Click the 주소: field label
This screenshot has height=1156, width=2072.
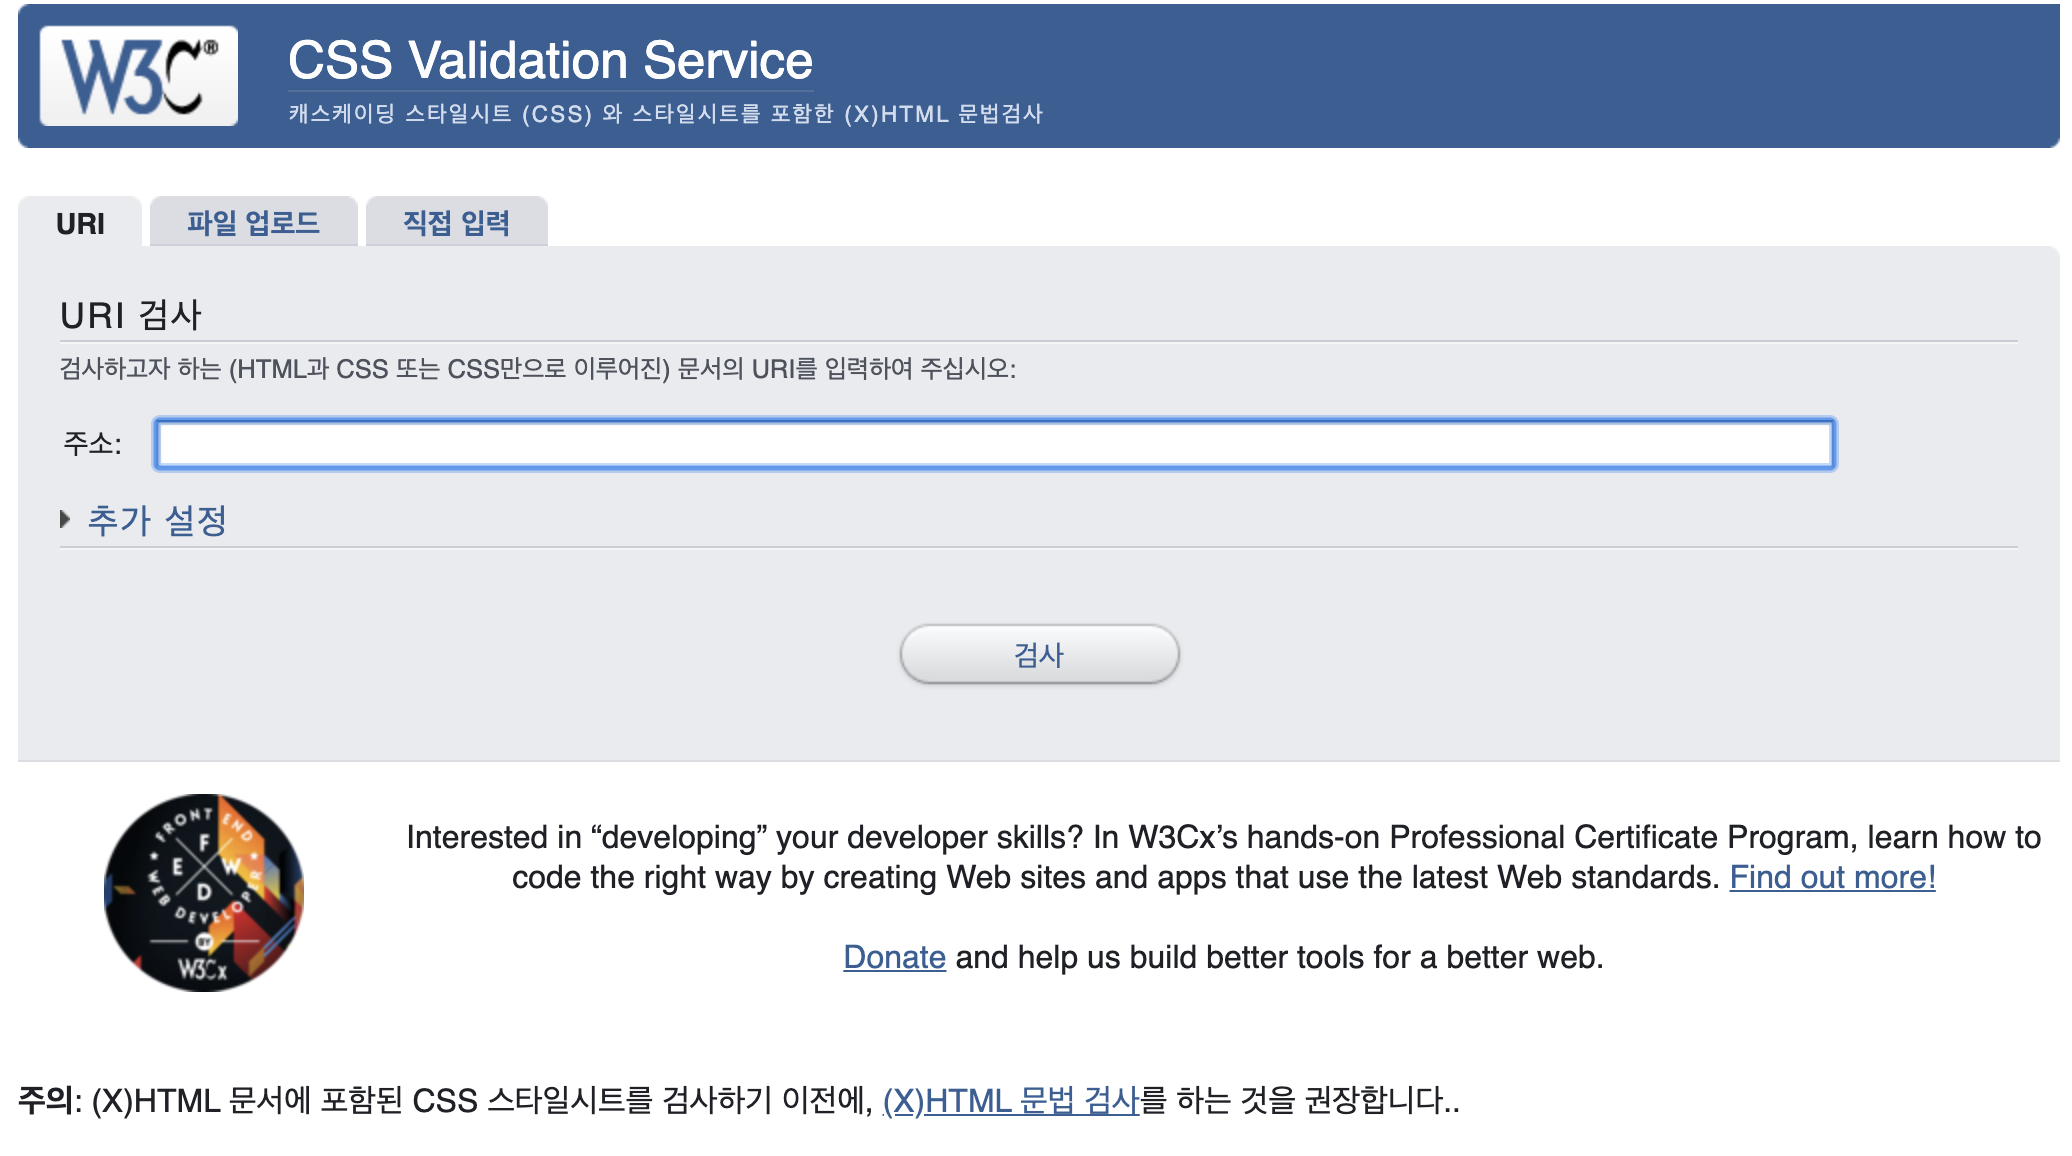92,443
